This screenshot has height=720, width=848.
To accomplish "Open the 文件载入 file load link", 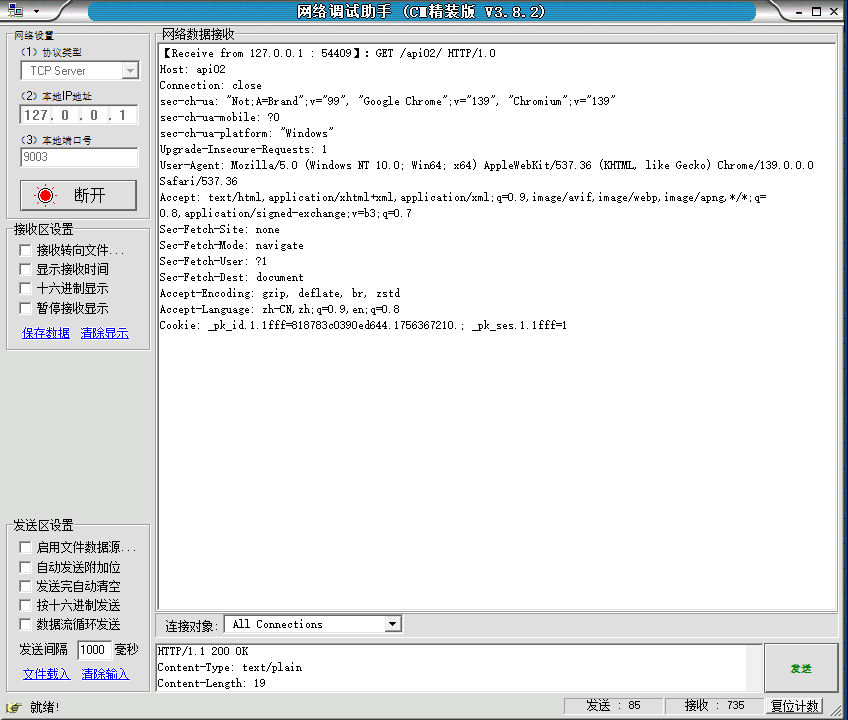I will (46, 674).
